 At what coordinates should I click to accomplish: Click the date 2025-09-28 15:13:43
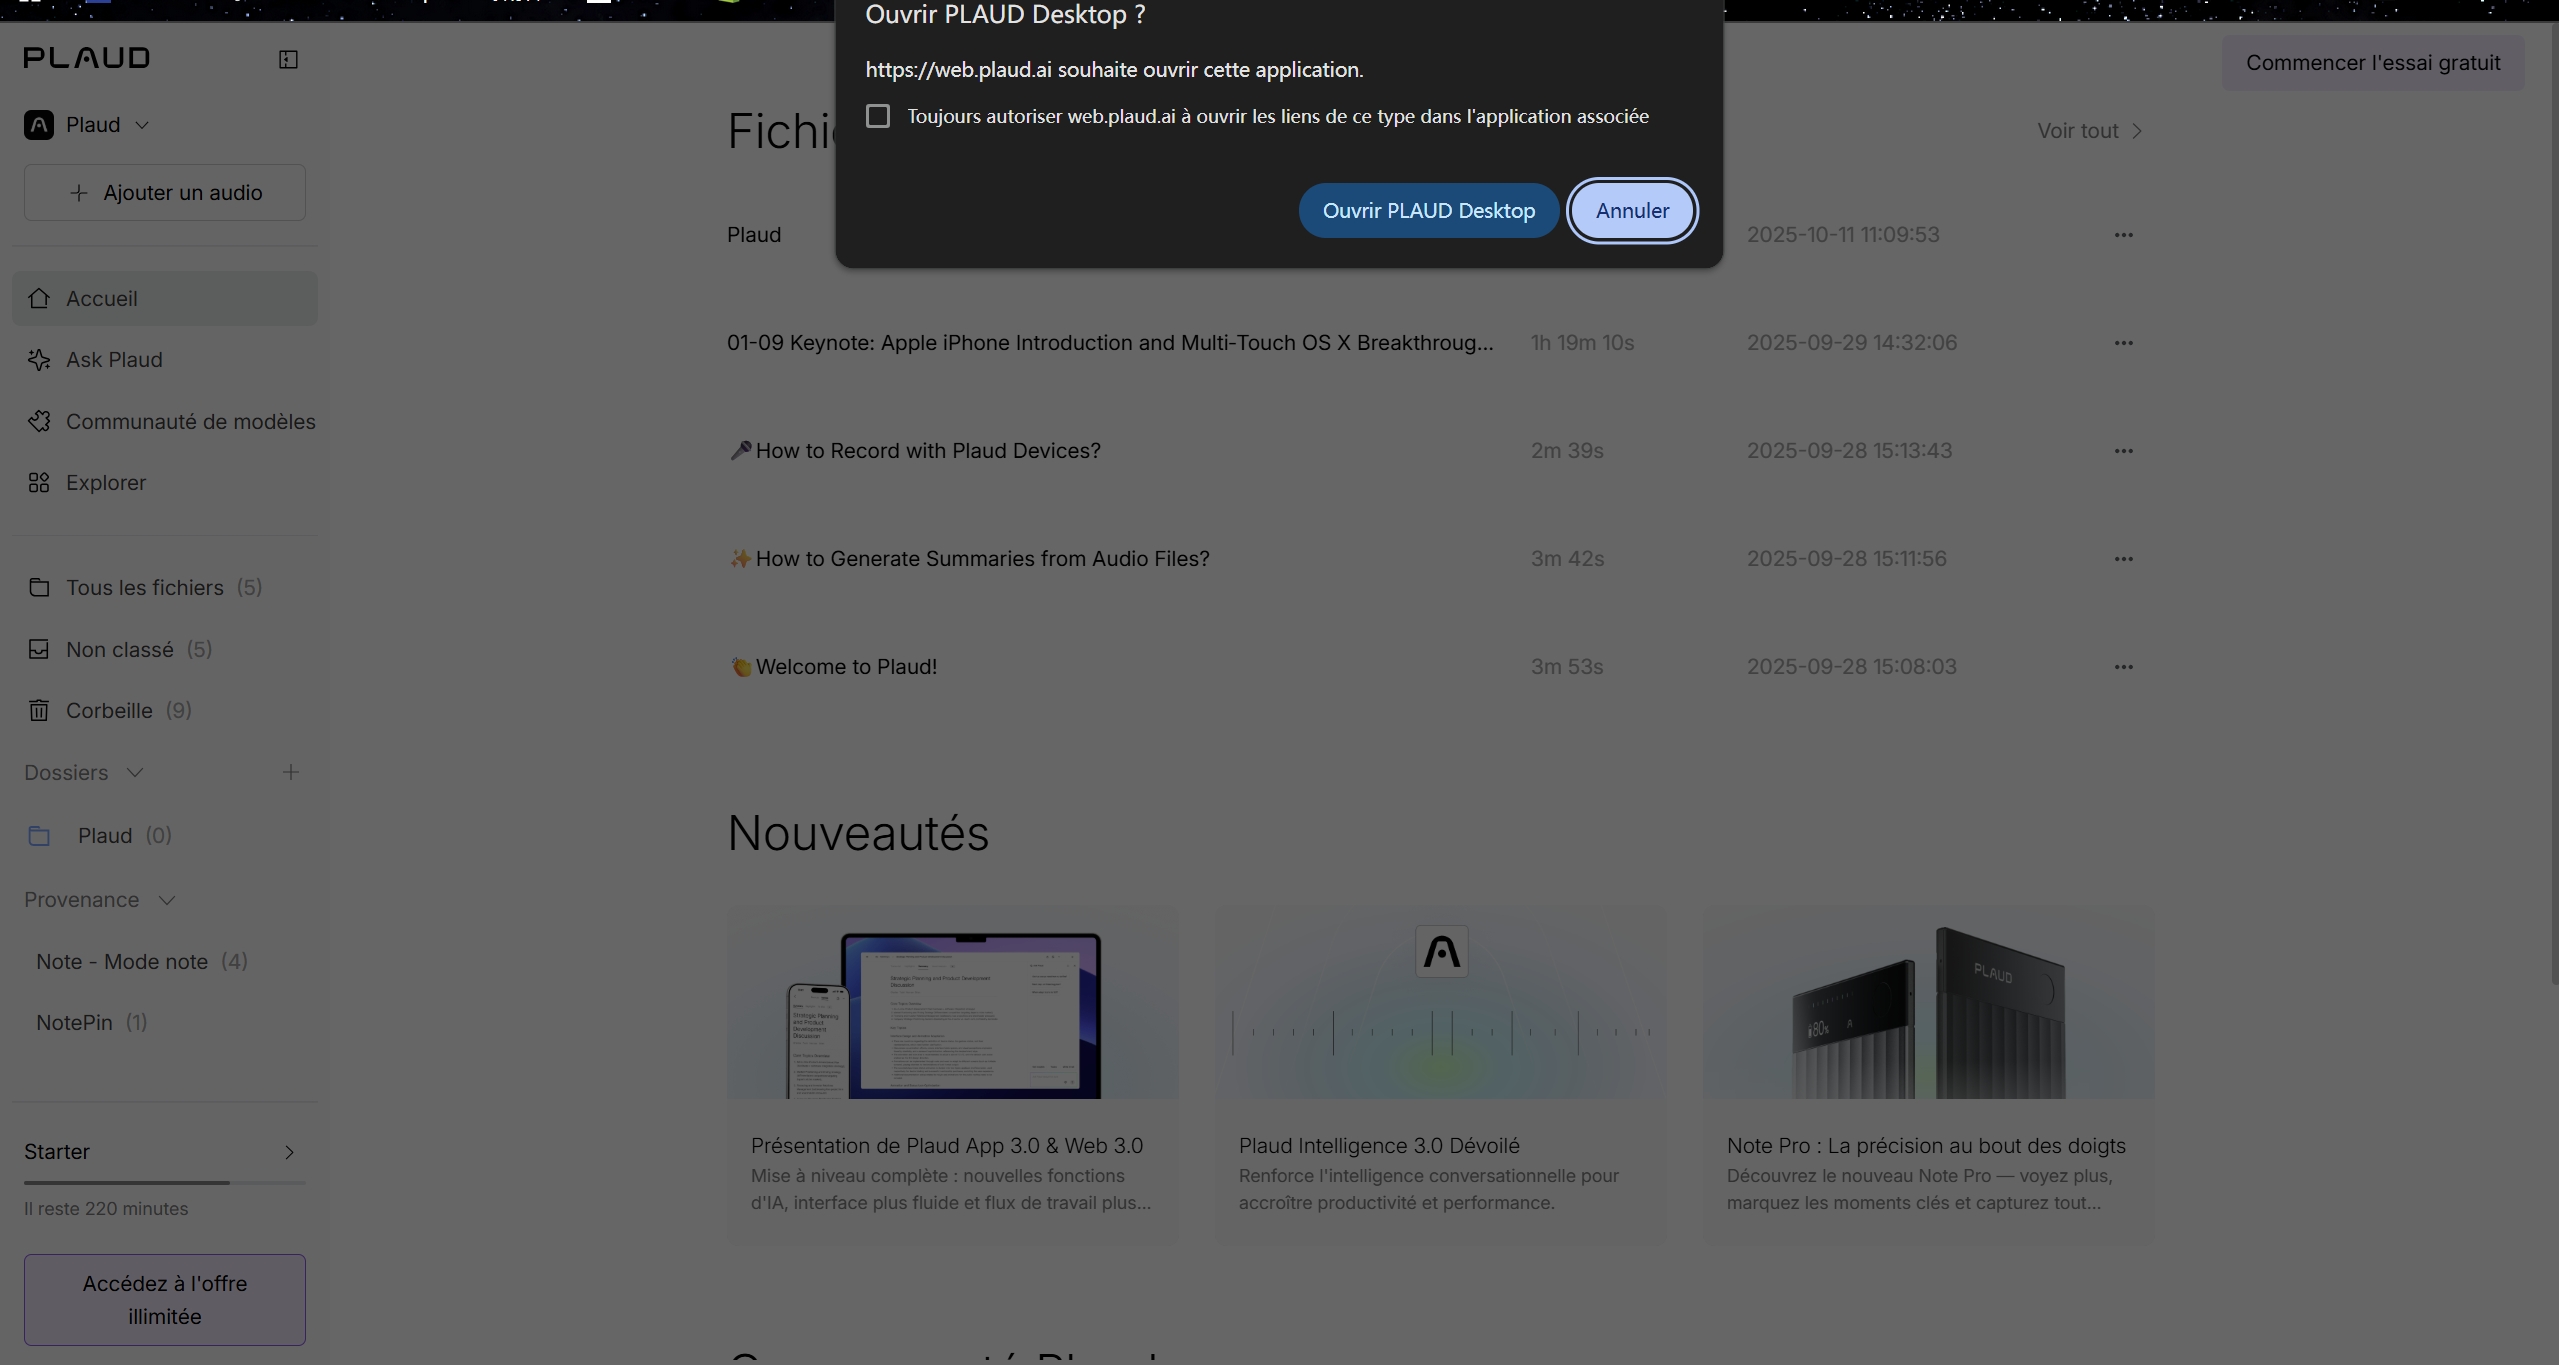pyautogui.click(x=1849, y=451)
